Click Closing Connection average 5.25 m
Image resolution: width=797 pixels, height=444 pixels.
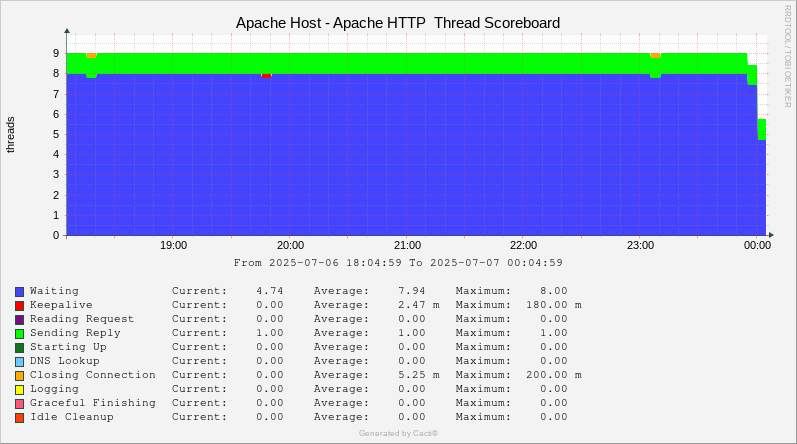pos(419,375)
